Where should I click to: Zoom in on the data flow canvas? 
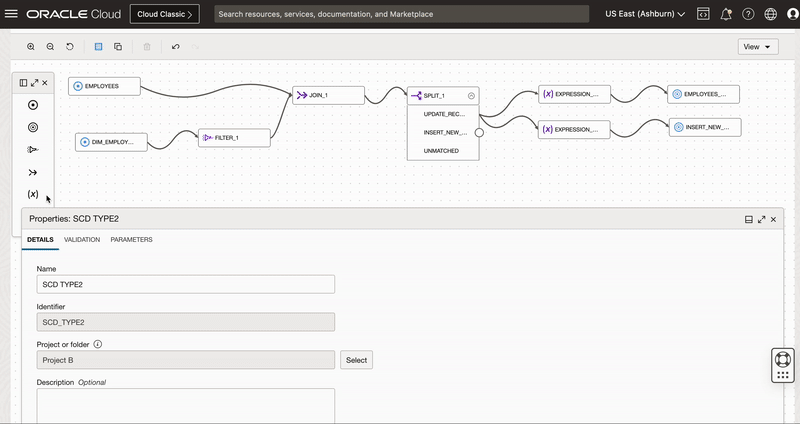(31, 46)
